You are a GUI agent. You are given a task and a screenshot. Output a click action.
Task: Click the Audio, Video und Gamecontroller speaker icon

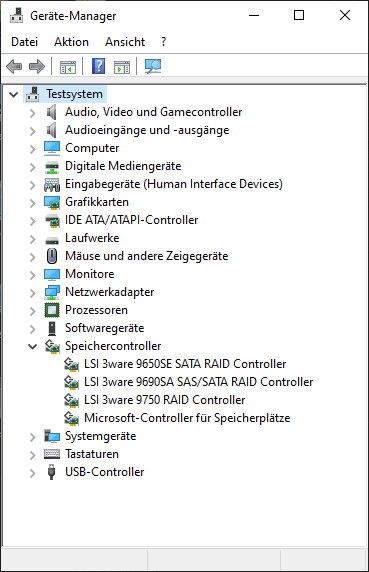pos(51,112)
